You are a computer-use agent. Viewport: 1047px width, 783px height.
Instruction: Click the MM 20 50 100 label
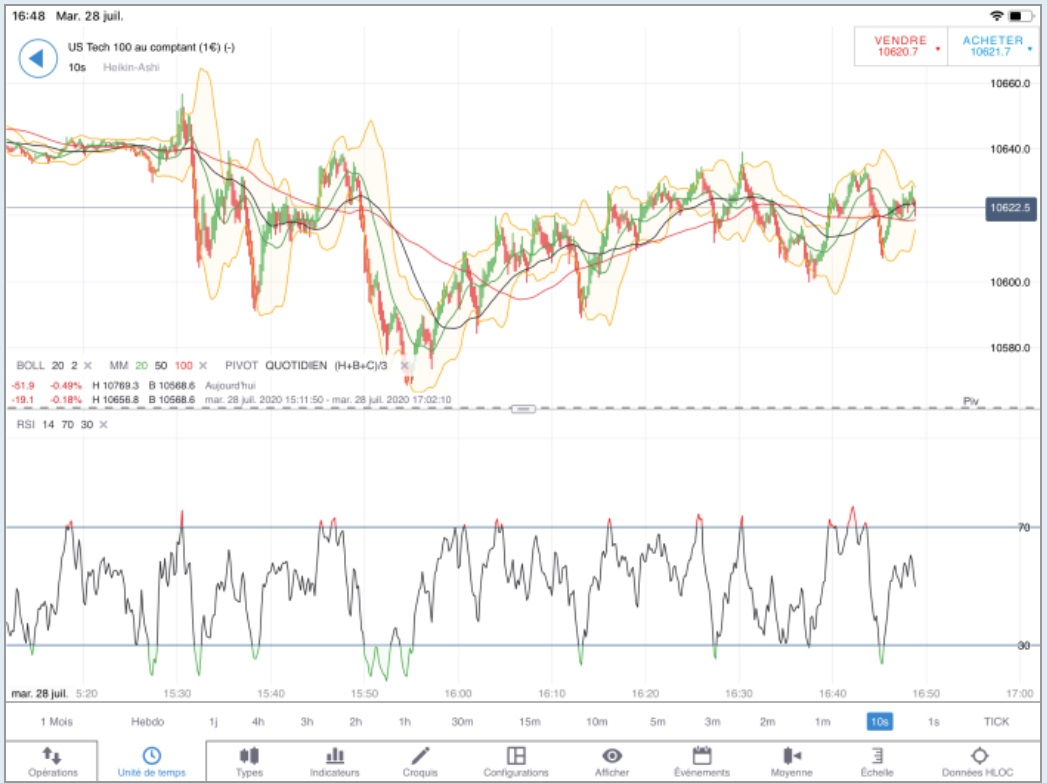tap(151, 366)
